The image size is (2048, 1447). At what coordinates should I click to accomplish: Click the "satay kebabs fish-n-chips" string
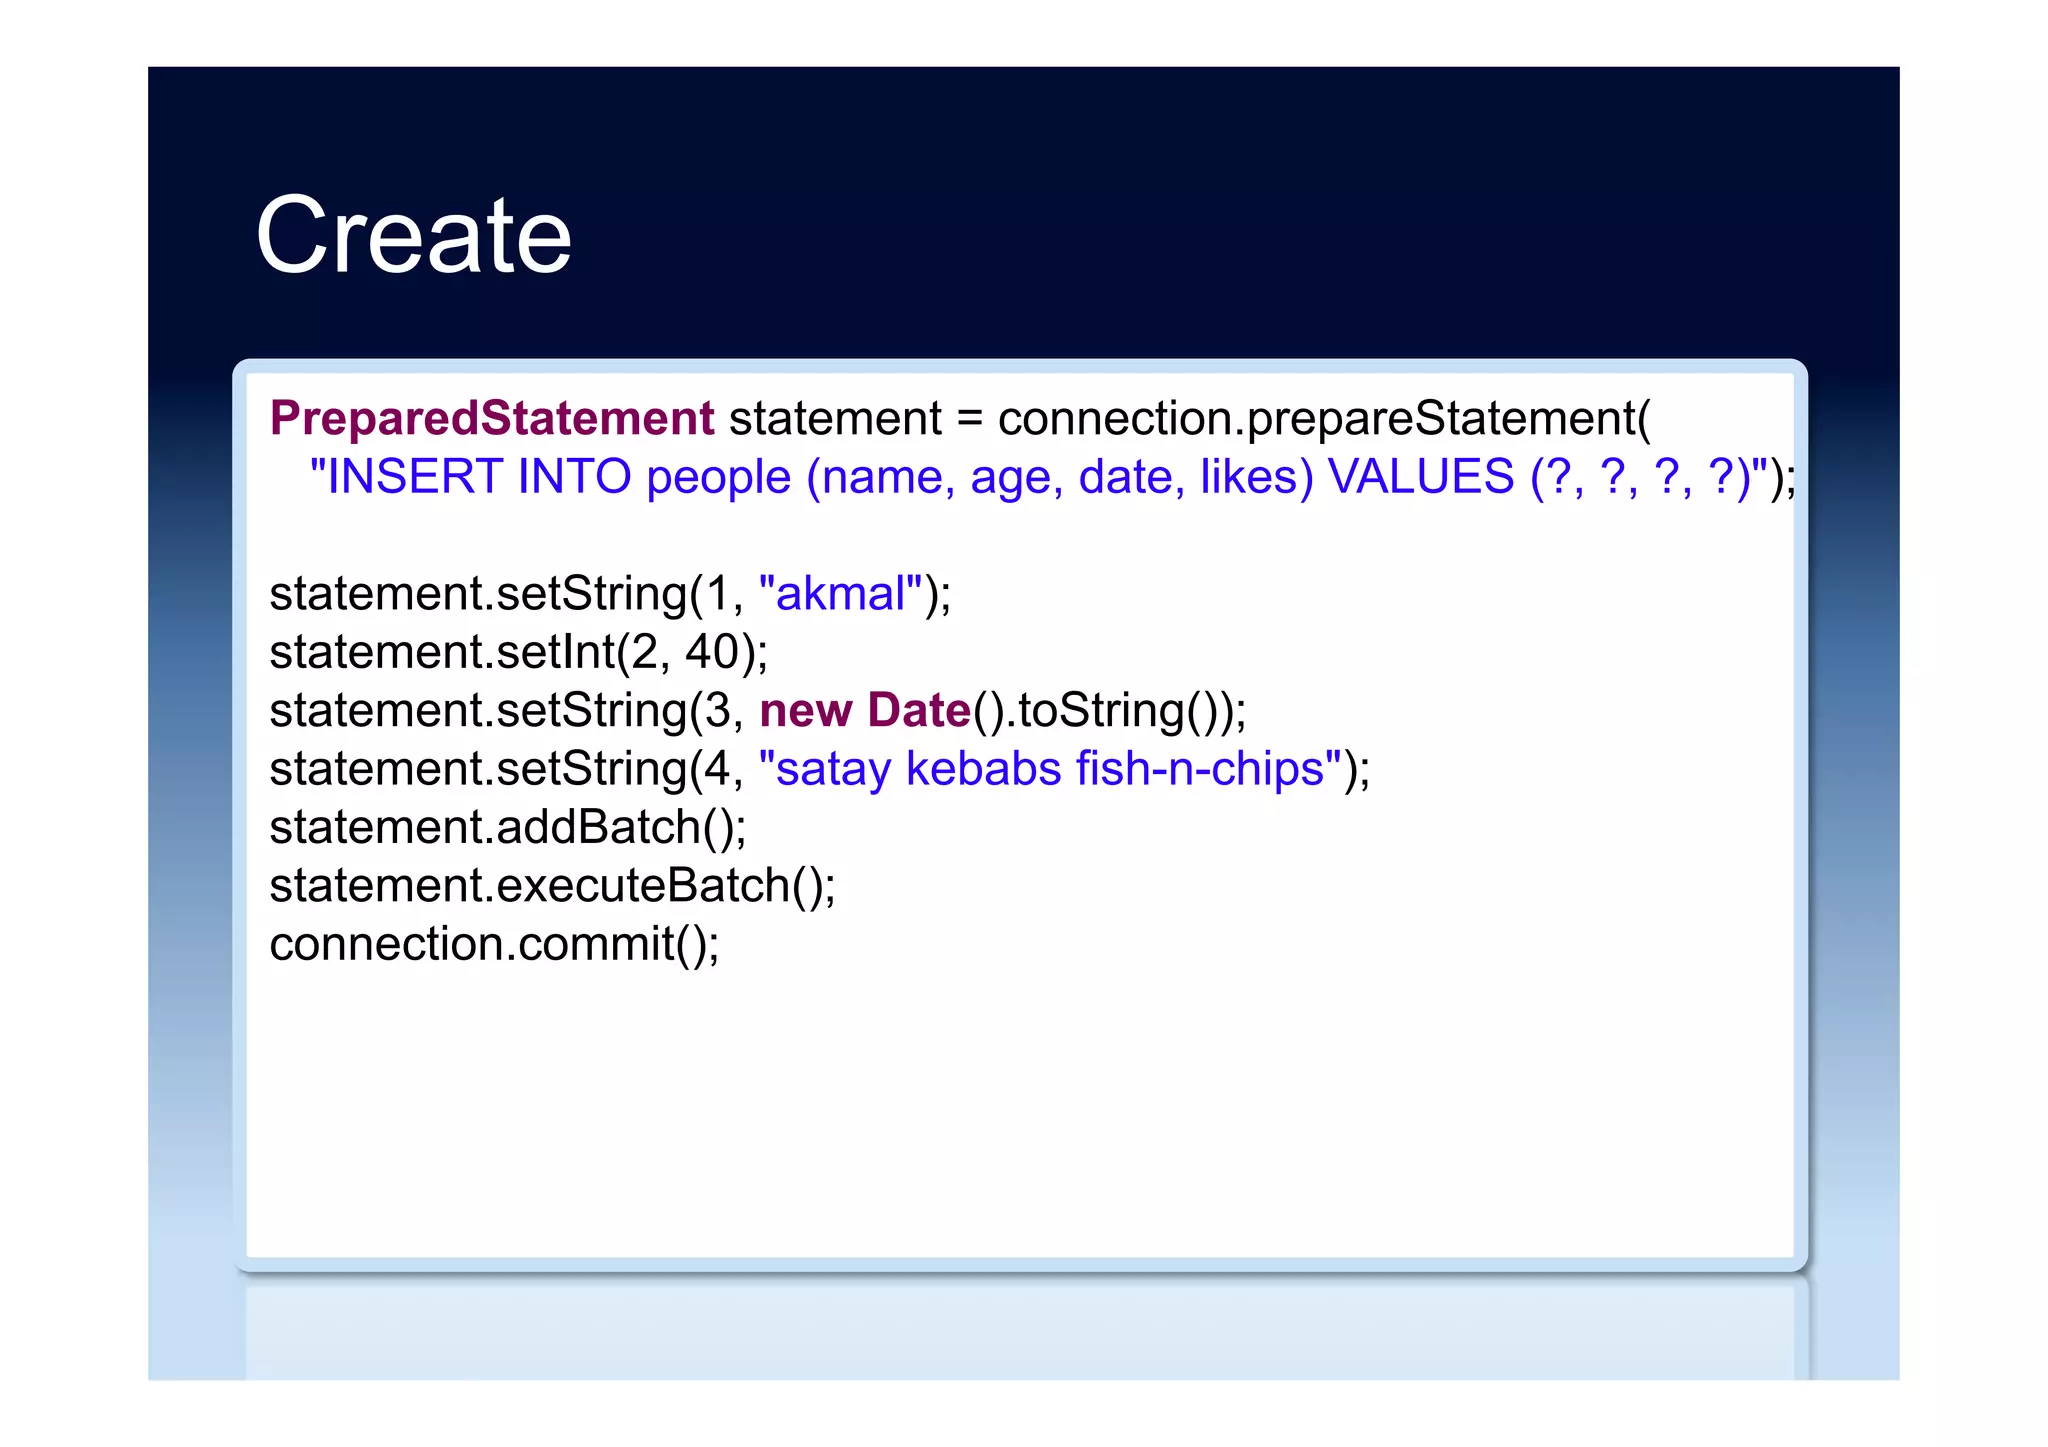click(1049, 769)
